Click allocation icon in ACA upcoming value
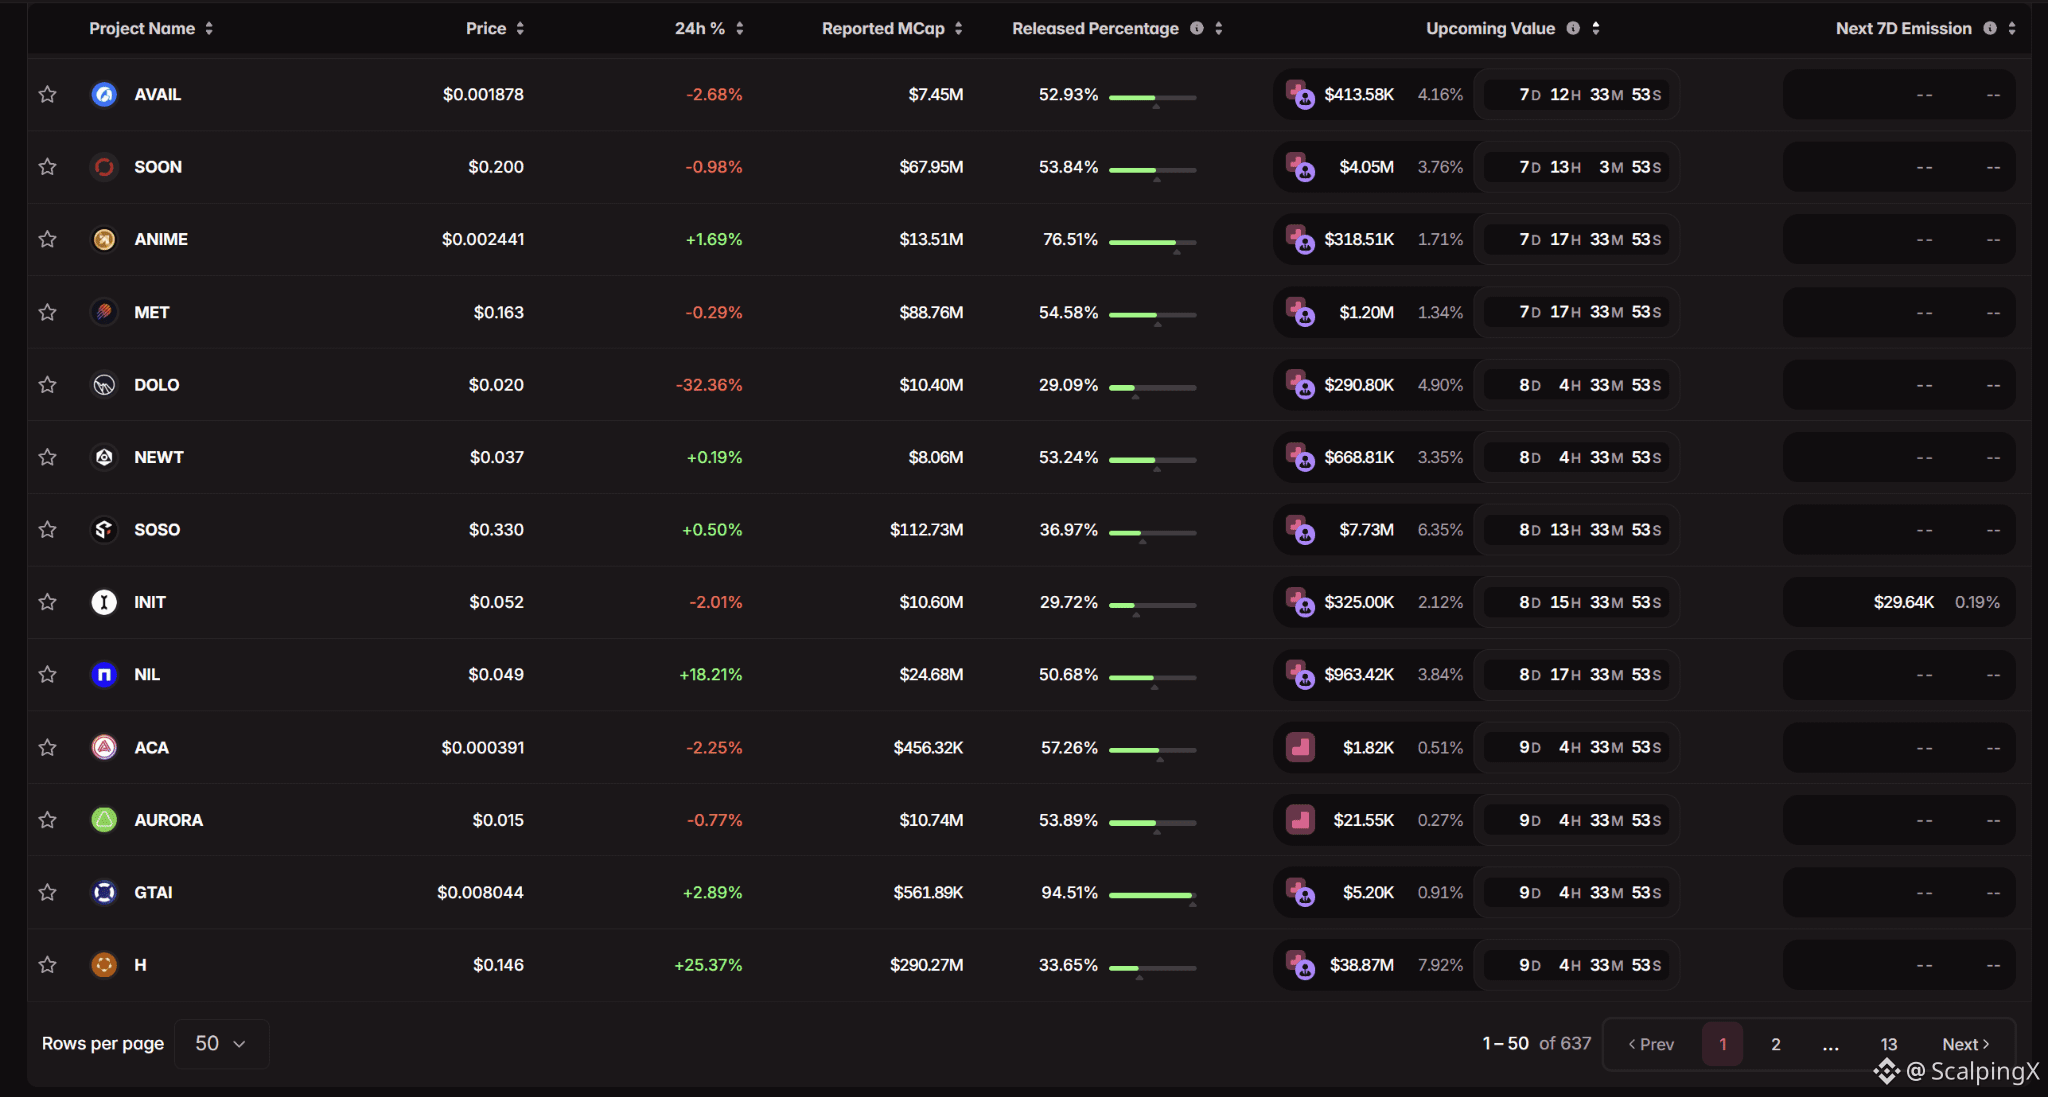The height and width of the screenshot is (1097, 2048). [x=1300, y=747]
